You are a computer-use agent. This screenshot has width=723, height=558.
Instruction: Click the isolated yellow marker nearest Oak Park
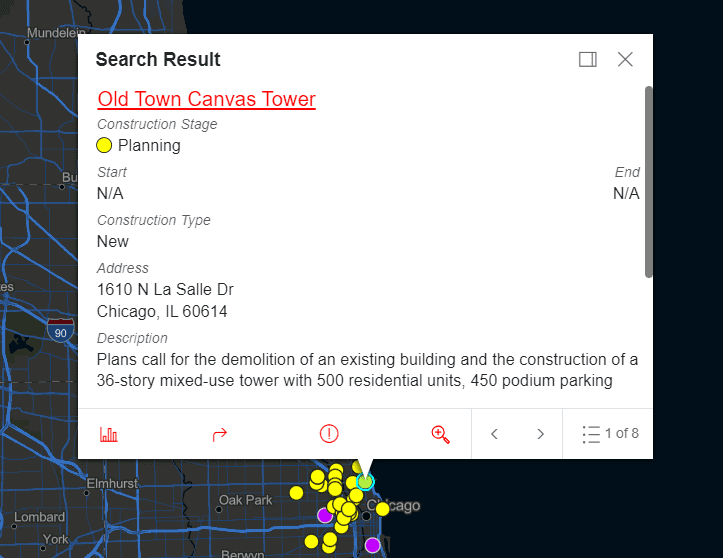(x=296, y=492)
